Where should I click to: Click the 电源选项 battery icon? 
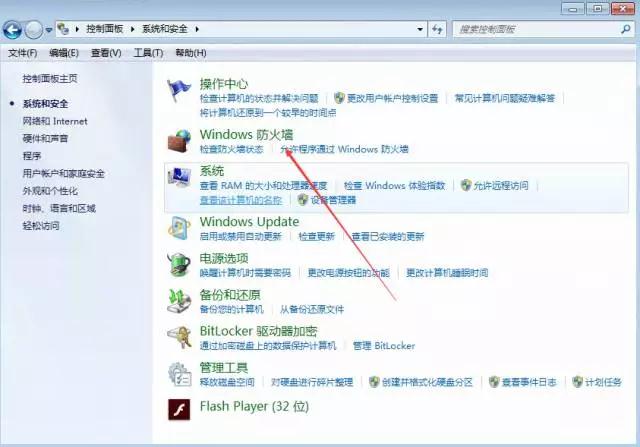click(x=179, y=265)
